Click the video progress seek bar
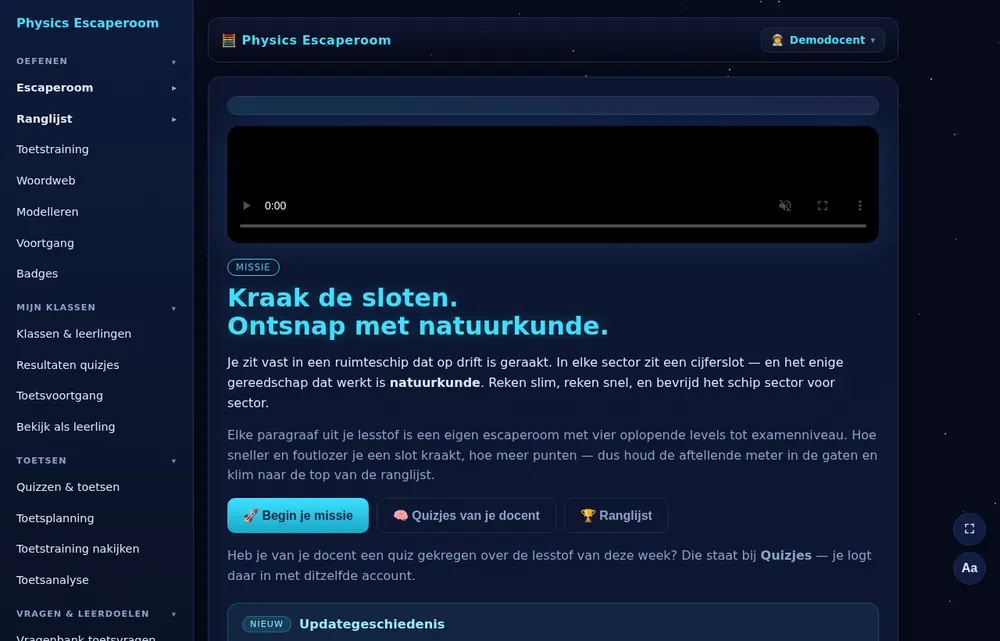The image size is (1000, 641). (553, 226)
